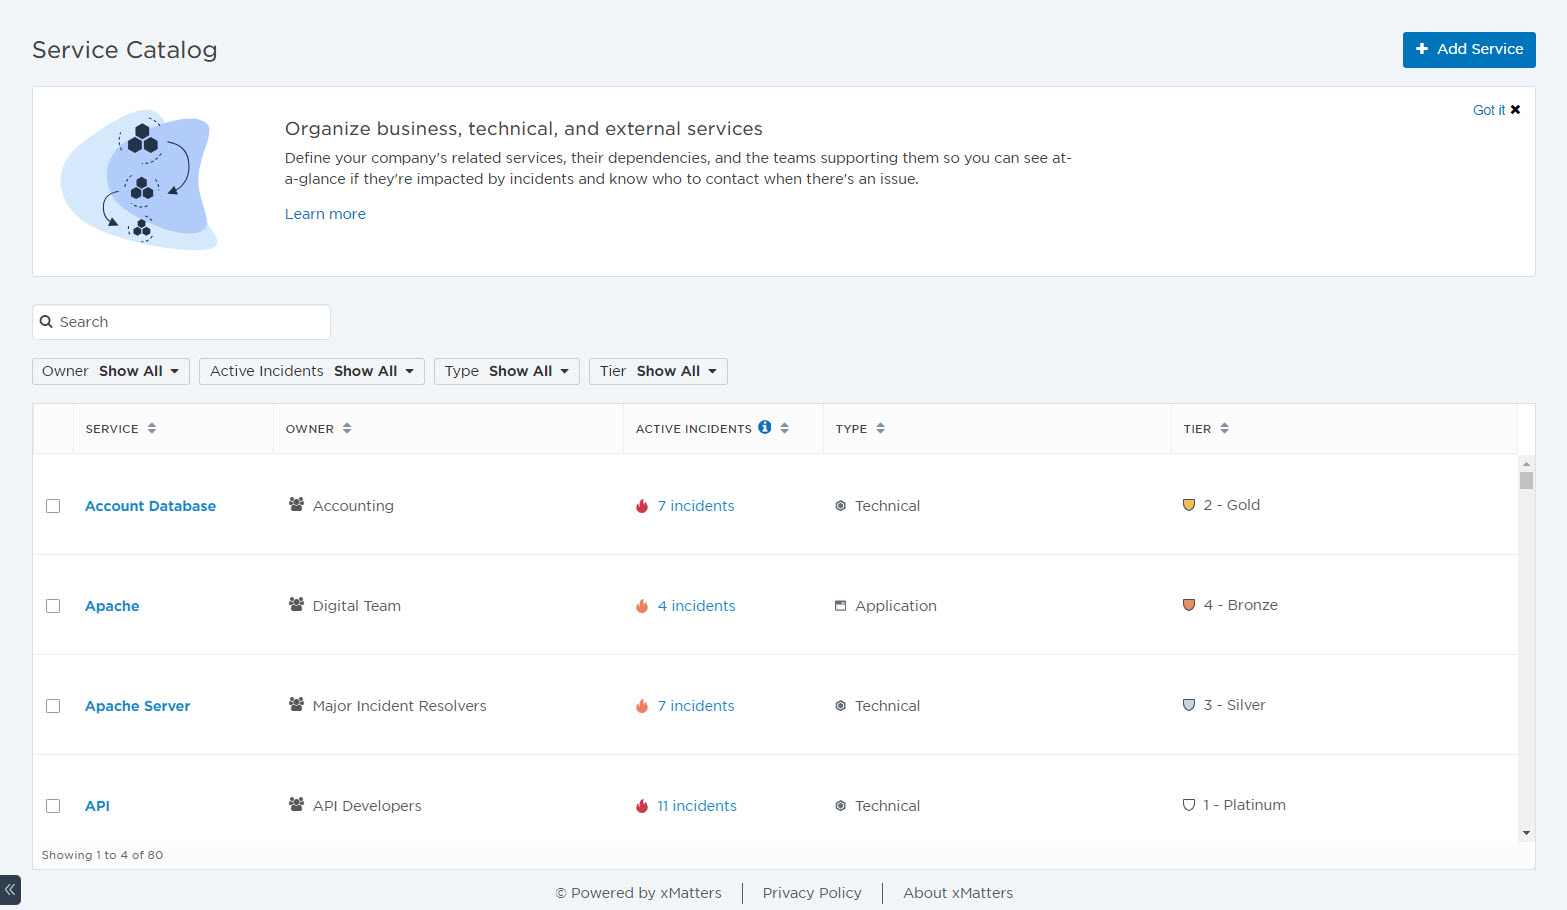Click the Bronze tier shield icon
1567x910 pixels.
coord(1189,605)
